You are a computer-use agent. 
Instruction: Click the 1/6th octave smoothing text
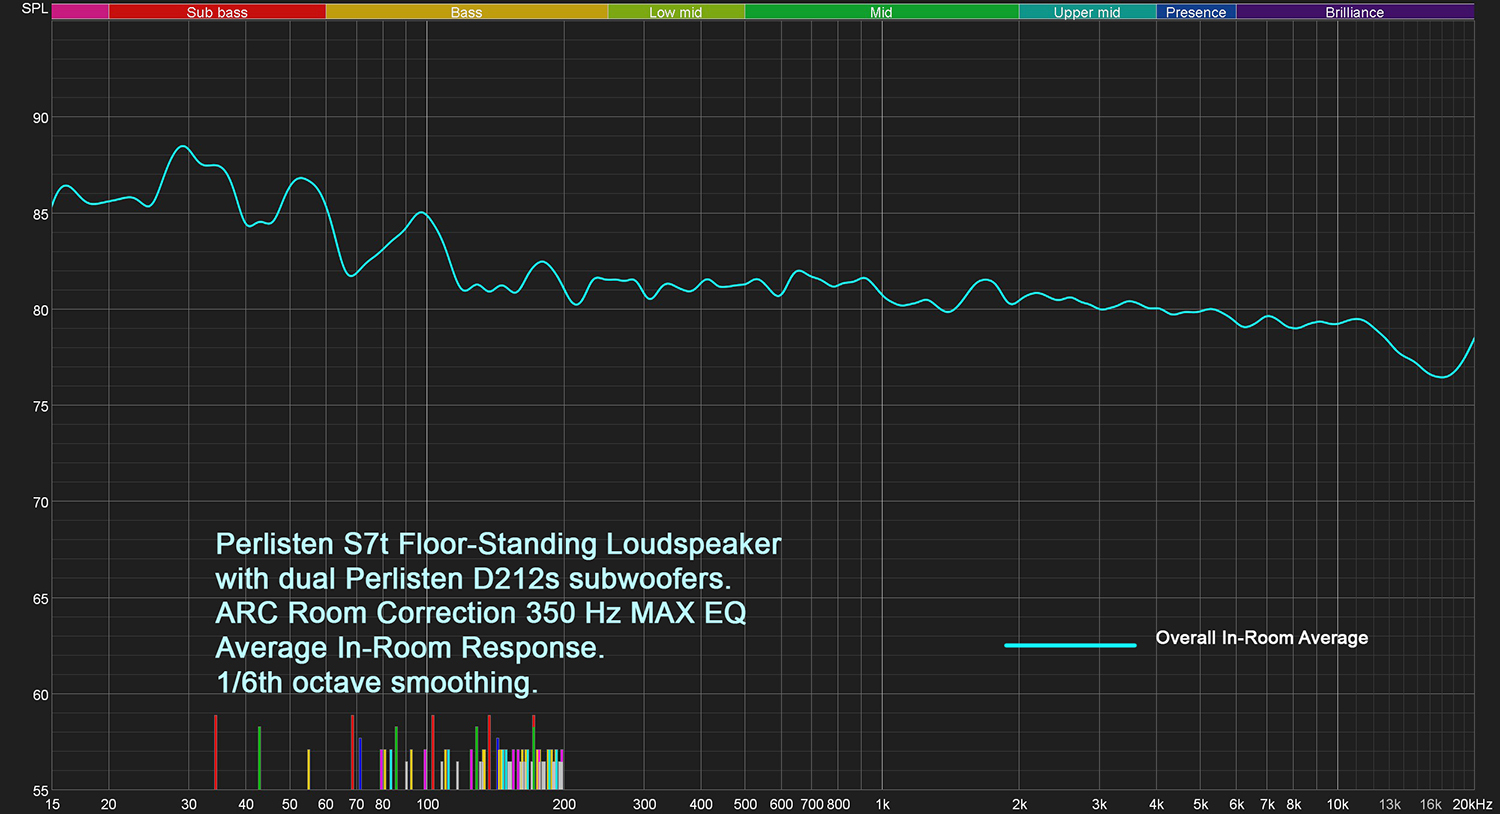point(376,683)
